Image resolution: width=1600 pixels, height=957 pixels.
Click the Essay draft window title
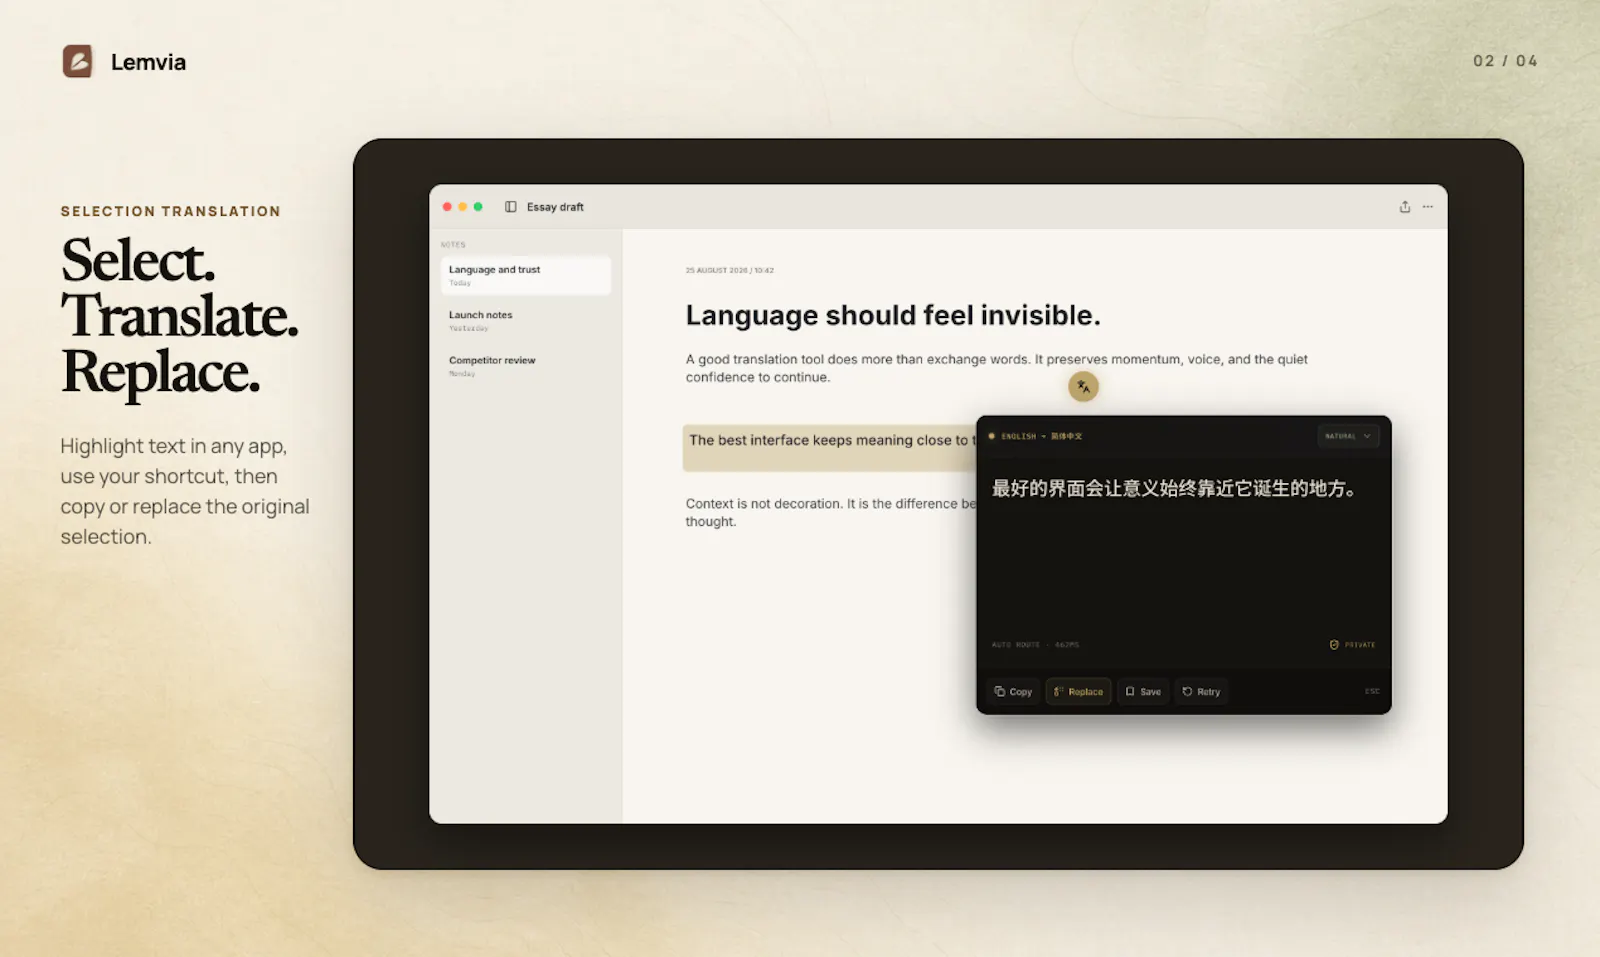pos(555,207)
